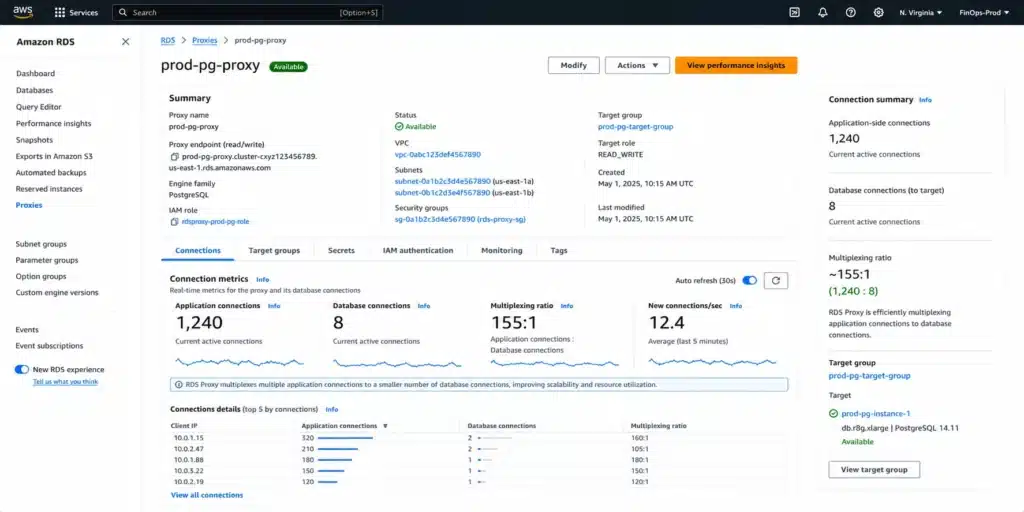Switch to the Tags tab
This screenshot has width=1024, height=512.
coord(559,250)
